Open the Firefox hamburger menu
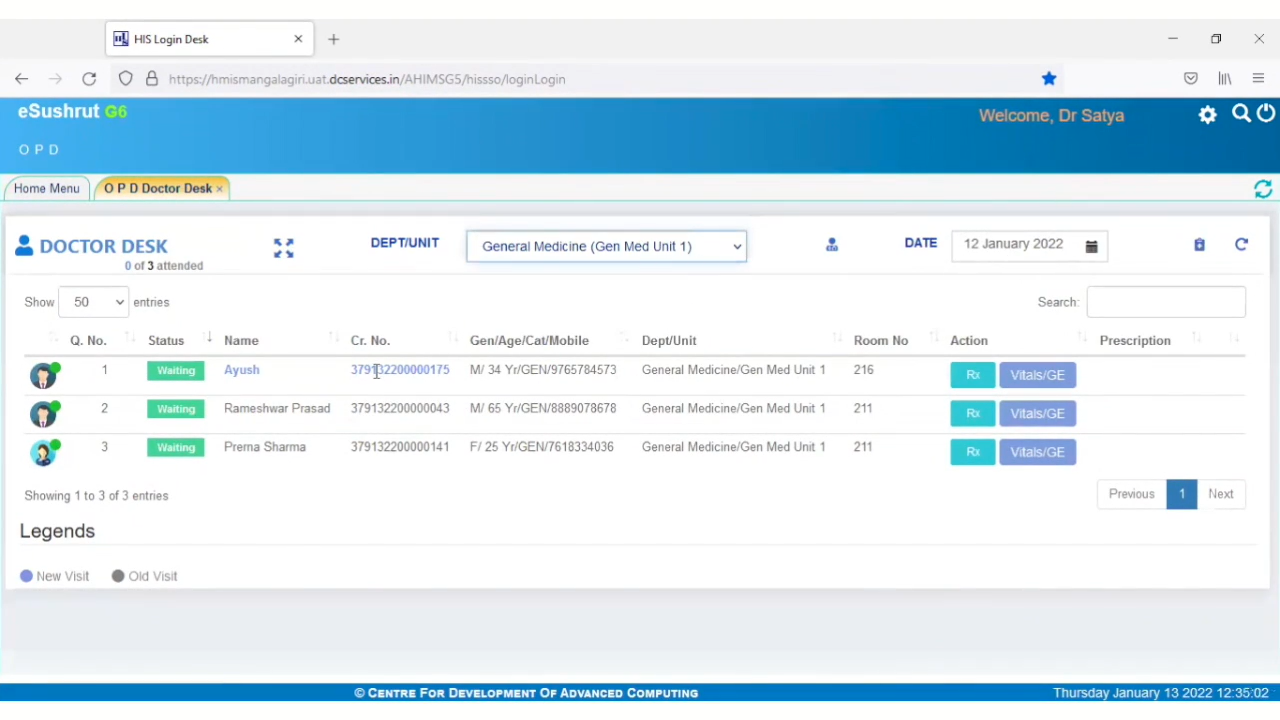Viewport: 1280px width, 720px height. (x=1259, y=79)
